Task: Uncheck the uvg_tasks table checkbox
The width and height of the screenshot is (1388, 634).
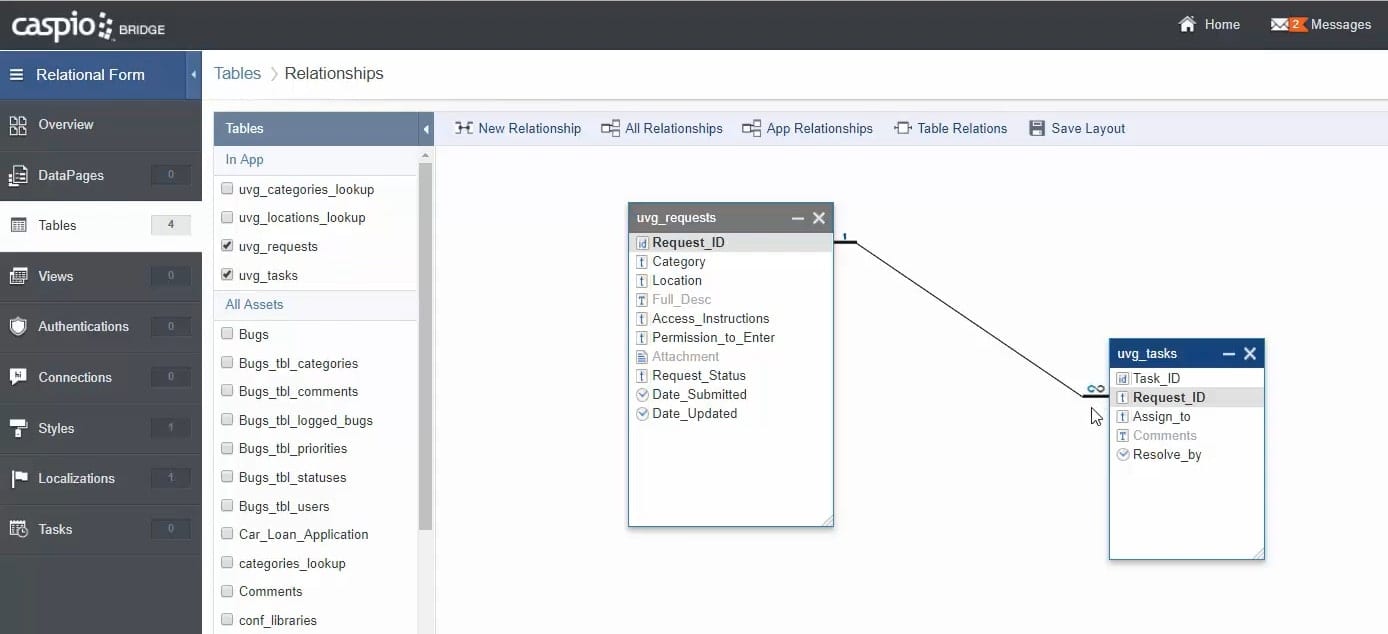Action: click(x=227, y=275)
